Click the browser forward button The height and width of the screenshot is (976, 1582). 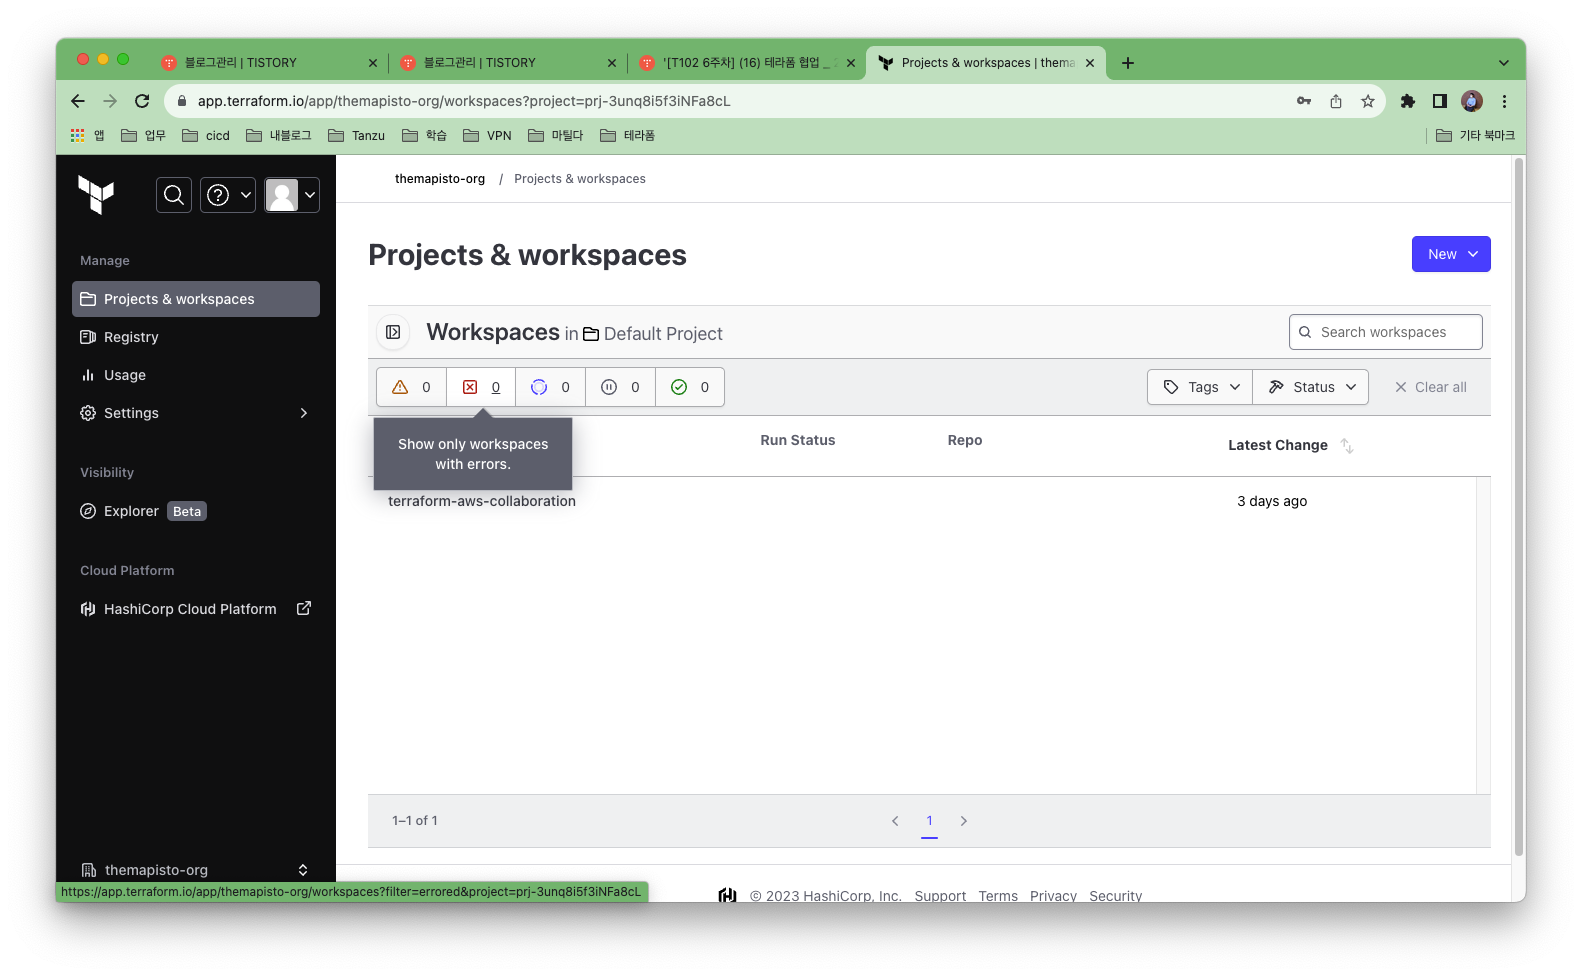[110, 101]
